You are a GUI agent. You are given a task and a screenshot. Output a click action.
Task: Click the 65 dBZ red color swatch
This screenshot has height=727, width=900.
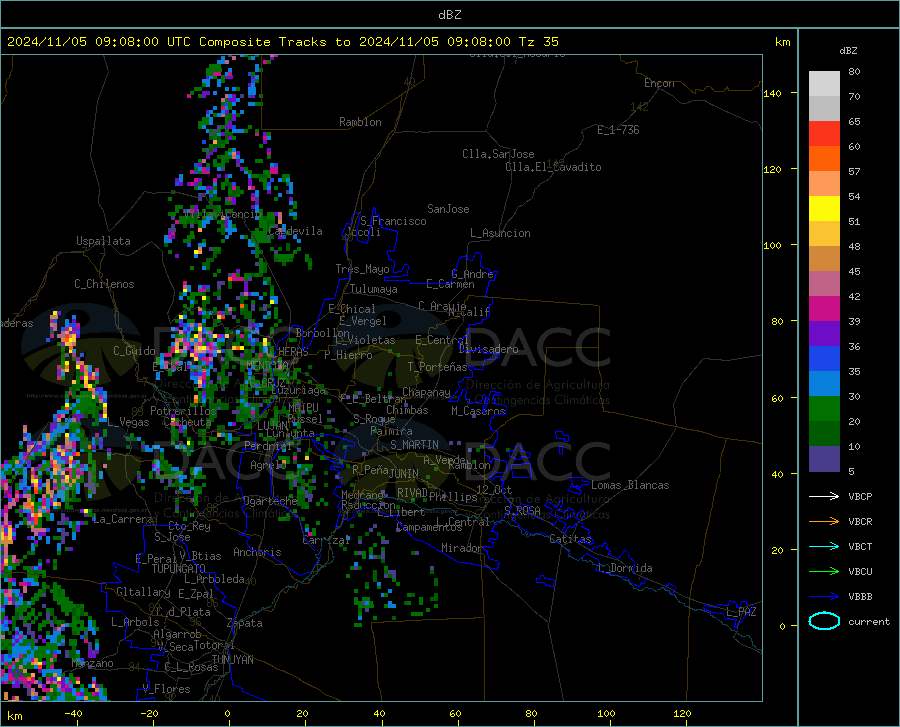point(824,134)
